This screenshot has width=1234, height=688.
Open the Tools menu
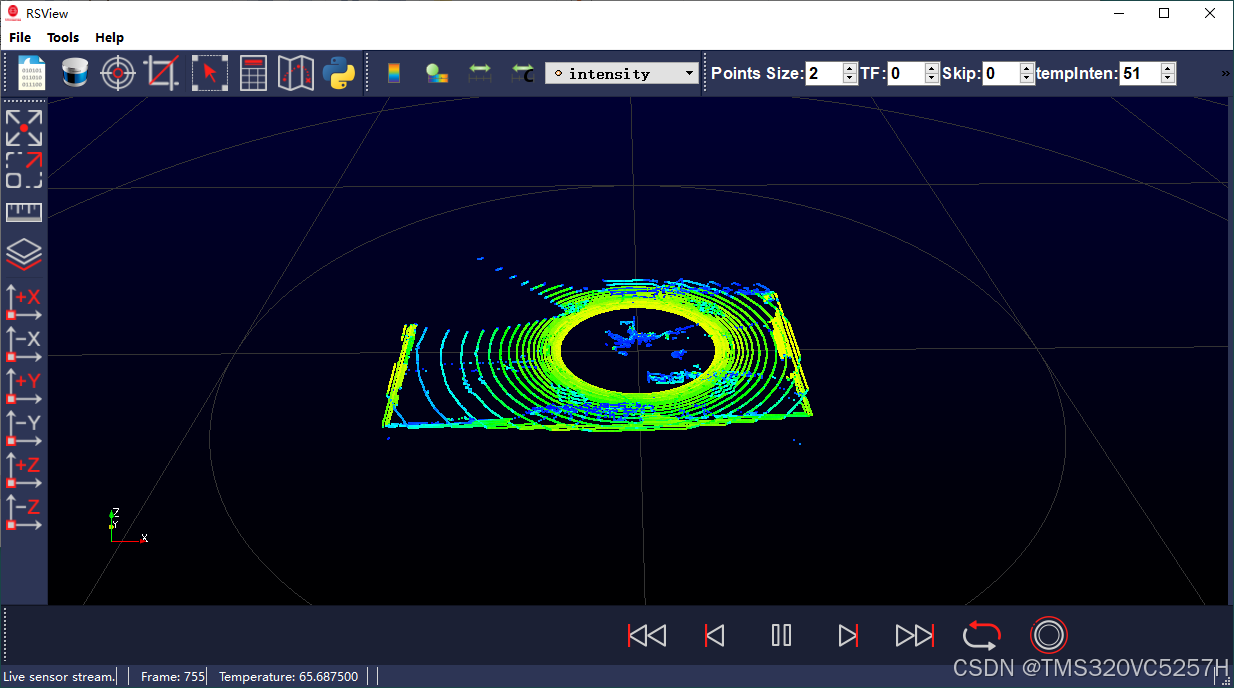click(63, 37)
